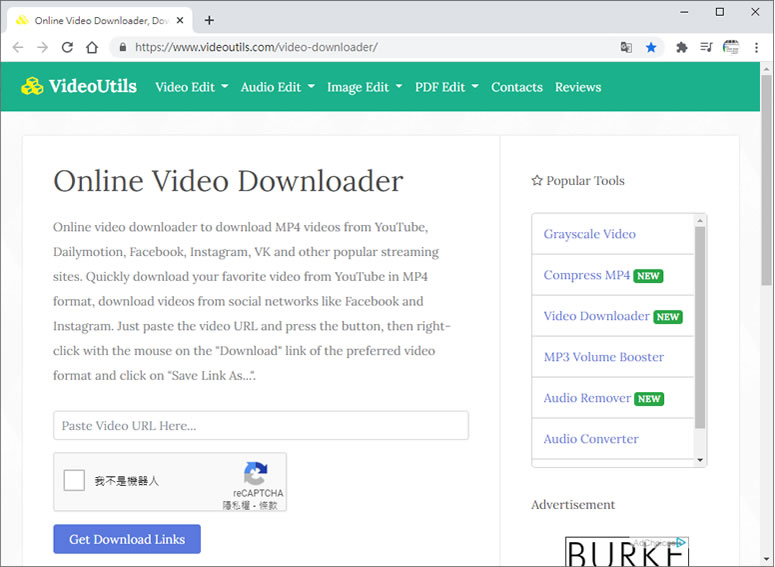Click the browser forward arrow
Viewport: 775px width, 567px height.
pos(43,47)
